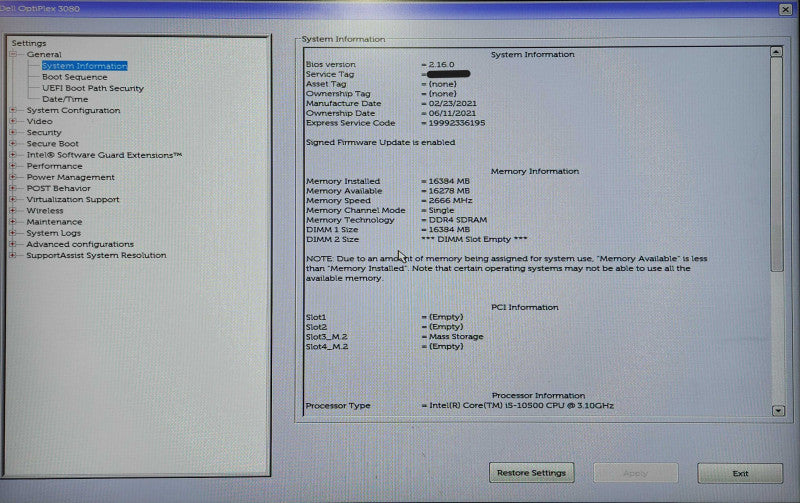Expand the Performance node
800x503 pixels.
point(13,166)
